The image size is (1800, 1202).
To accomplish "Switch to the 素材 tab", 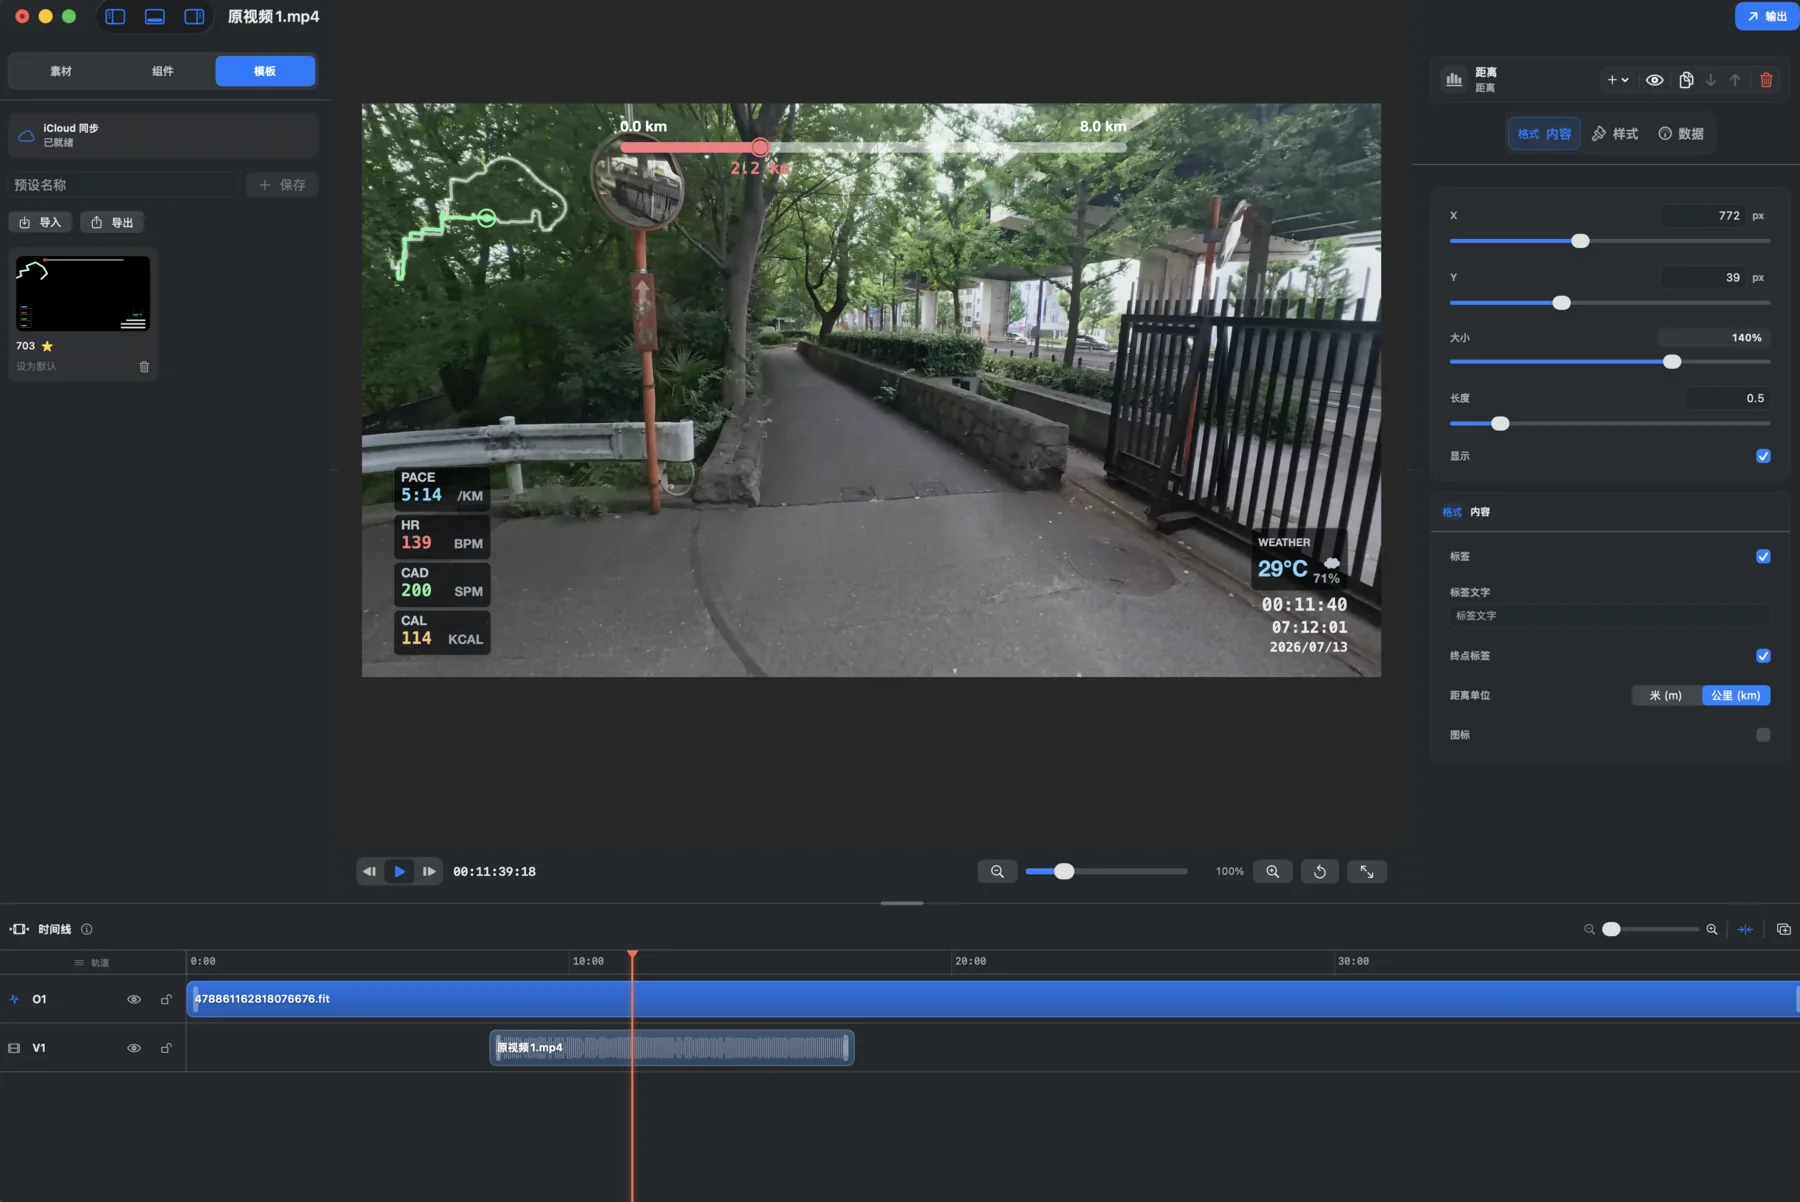I will [x=61, y=71].
